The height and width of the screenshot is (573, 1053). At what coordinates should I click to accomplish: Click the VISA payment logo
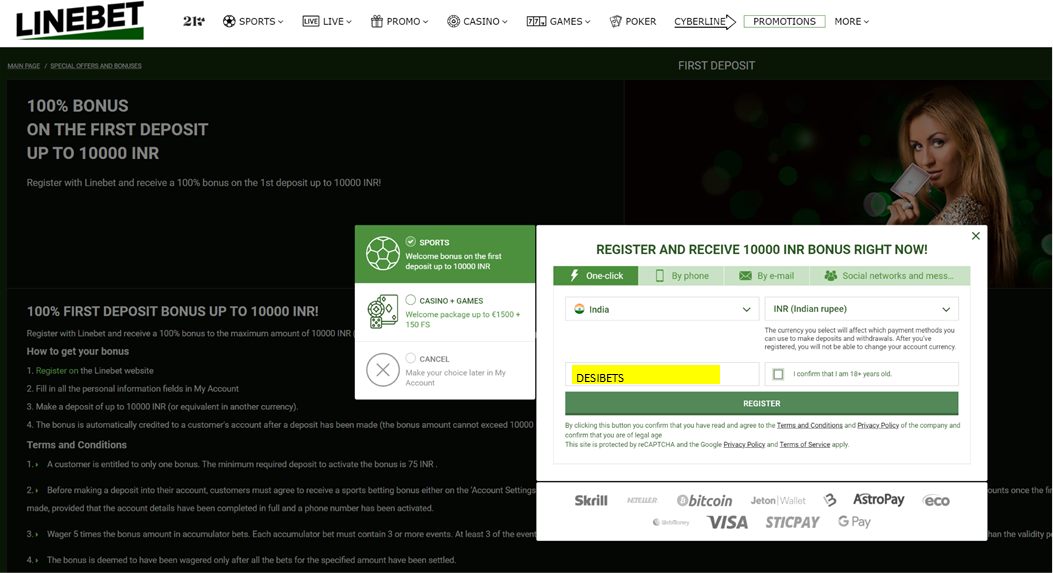coord(727,522)
